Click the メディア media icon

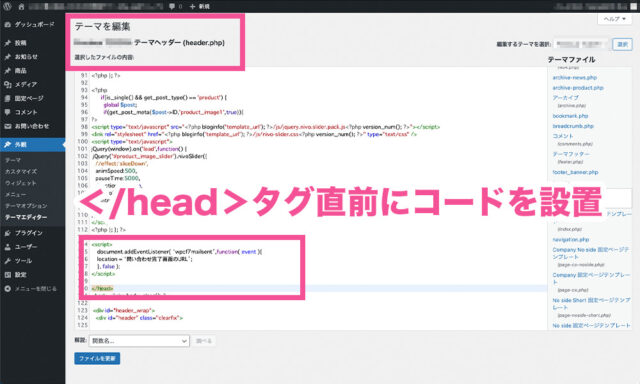(x=7, y=84)
